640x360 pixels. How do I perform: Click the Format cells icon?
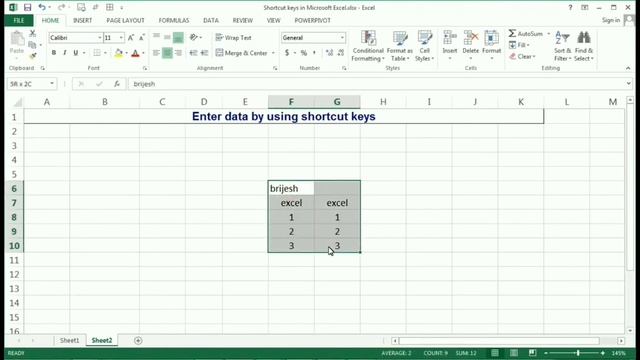491,38
